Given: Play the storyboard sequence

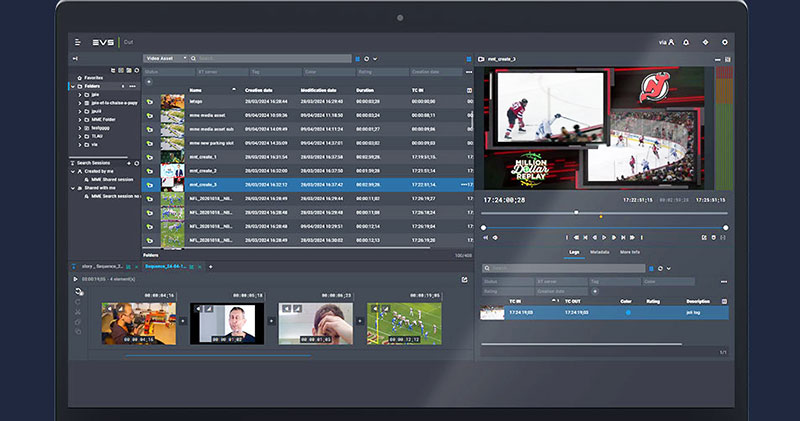Looking at the screenshot, I should (76, 279).
